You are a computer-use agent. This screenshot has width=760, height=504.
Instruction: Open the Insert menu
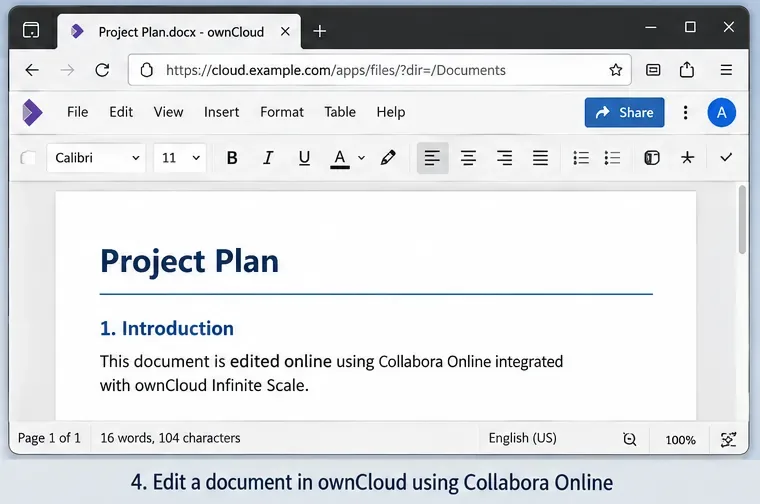(222, 112)
